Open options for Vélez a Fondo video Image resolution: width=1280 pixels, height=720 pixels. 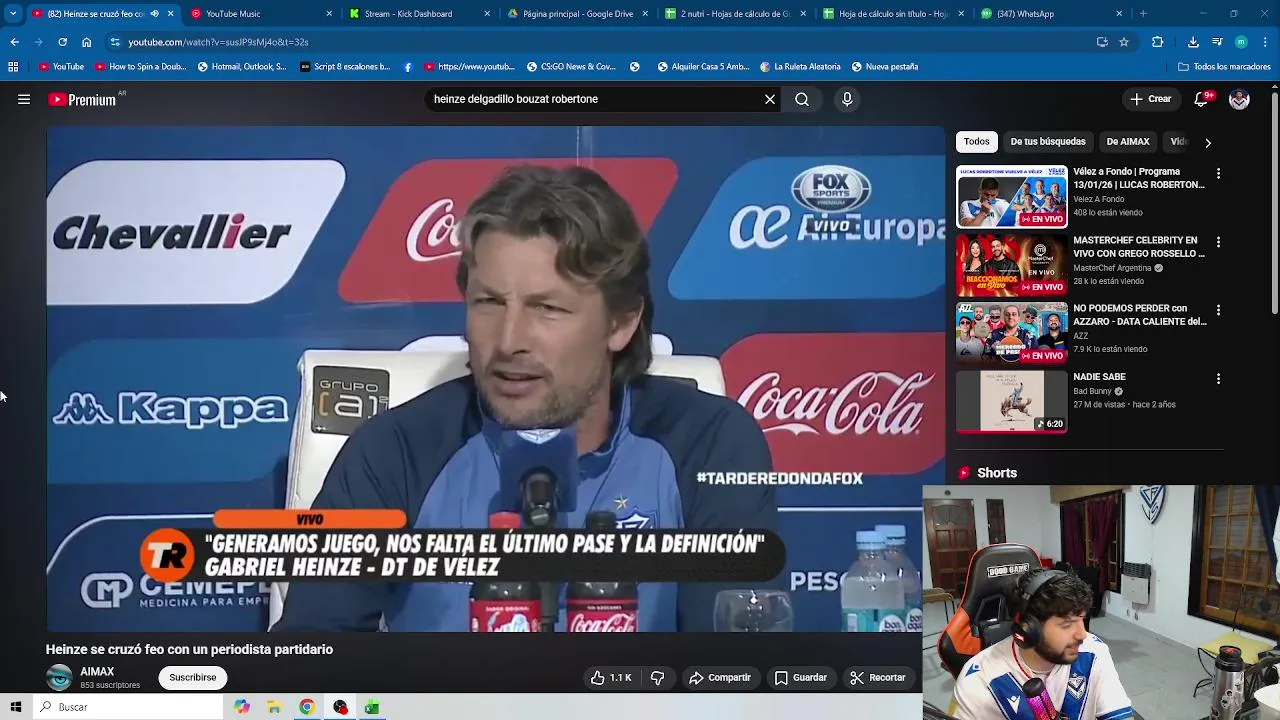[1218, 173]
